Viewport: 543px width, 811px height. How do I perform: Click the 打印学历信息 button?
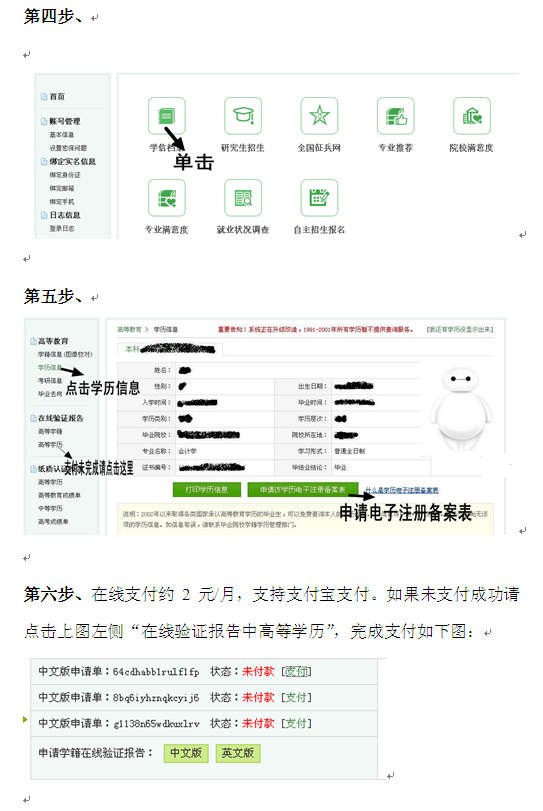pyautogui.click(x=207, y=489)
